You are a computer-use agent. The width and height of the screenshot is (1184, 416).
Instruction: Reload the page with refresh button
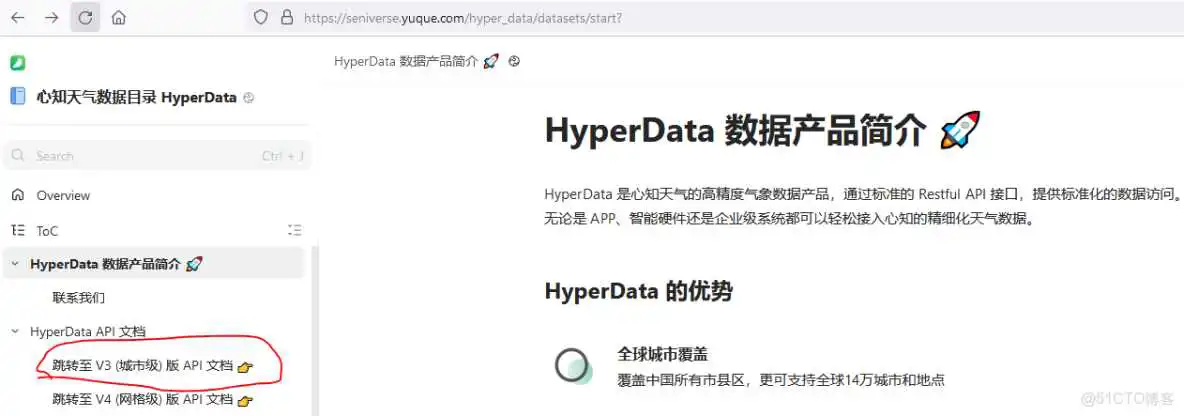click(85, 18)
